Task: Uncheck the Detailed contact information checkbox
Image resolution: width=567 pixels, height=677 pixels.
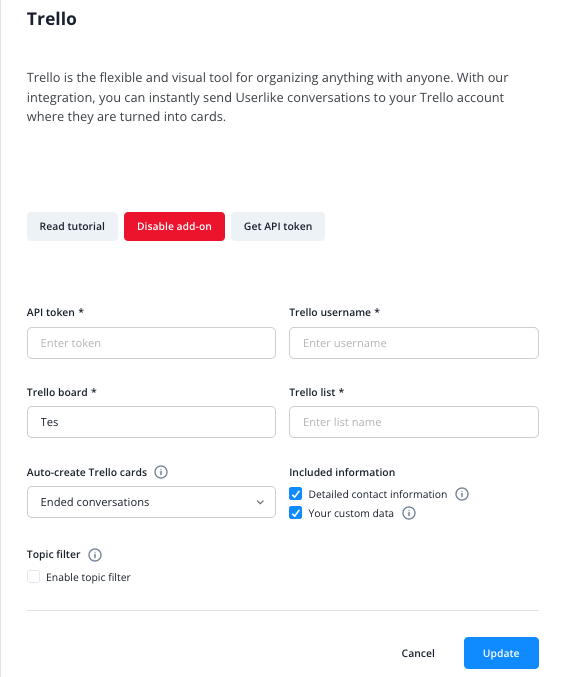Action: [295, 494]
